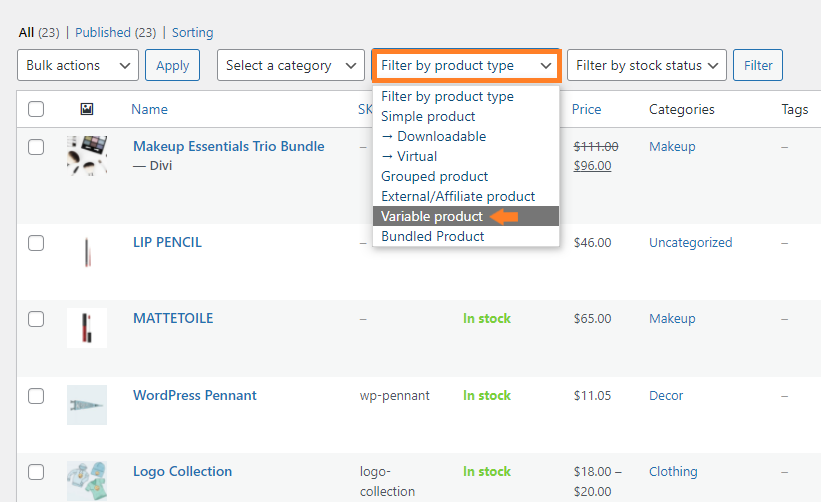Select Variable product option
The height and width of the screenshot is (502, 821).
466,216
